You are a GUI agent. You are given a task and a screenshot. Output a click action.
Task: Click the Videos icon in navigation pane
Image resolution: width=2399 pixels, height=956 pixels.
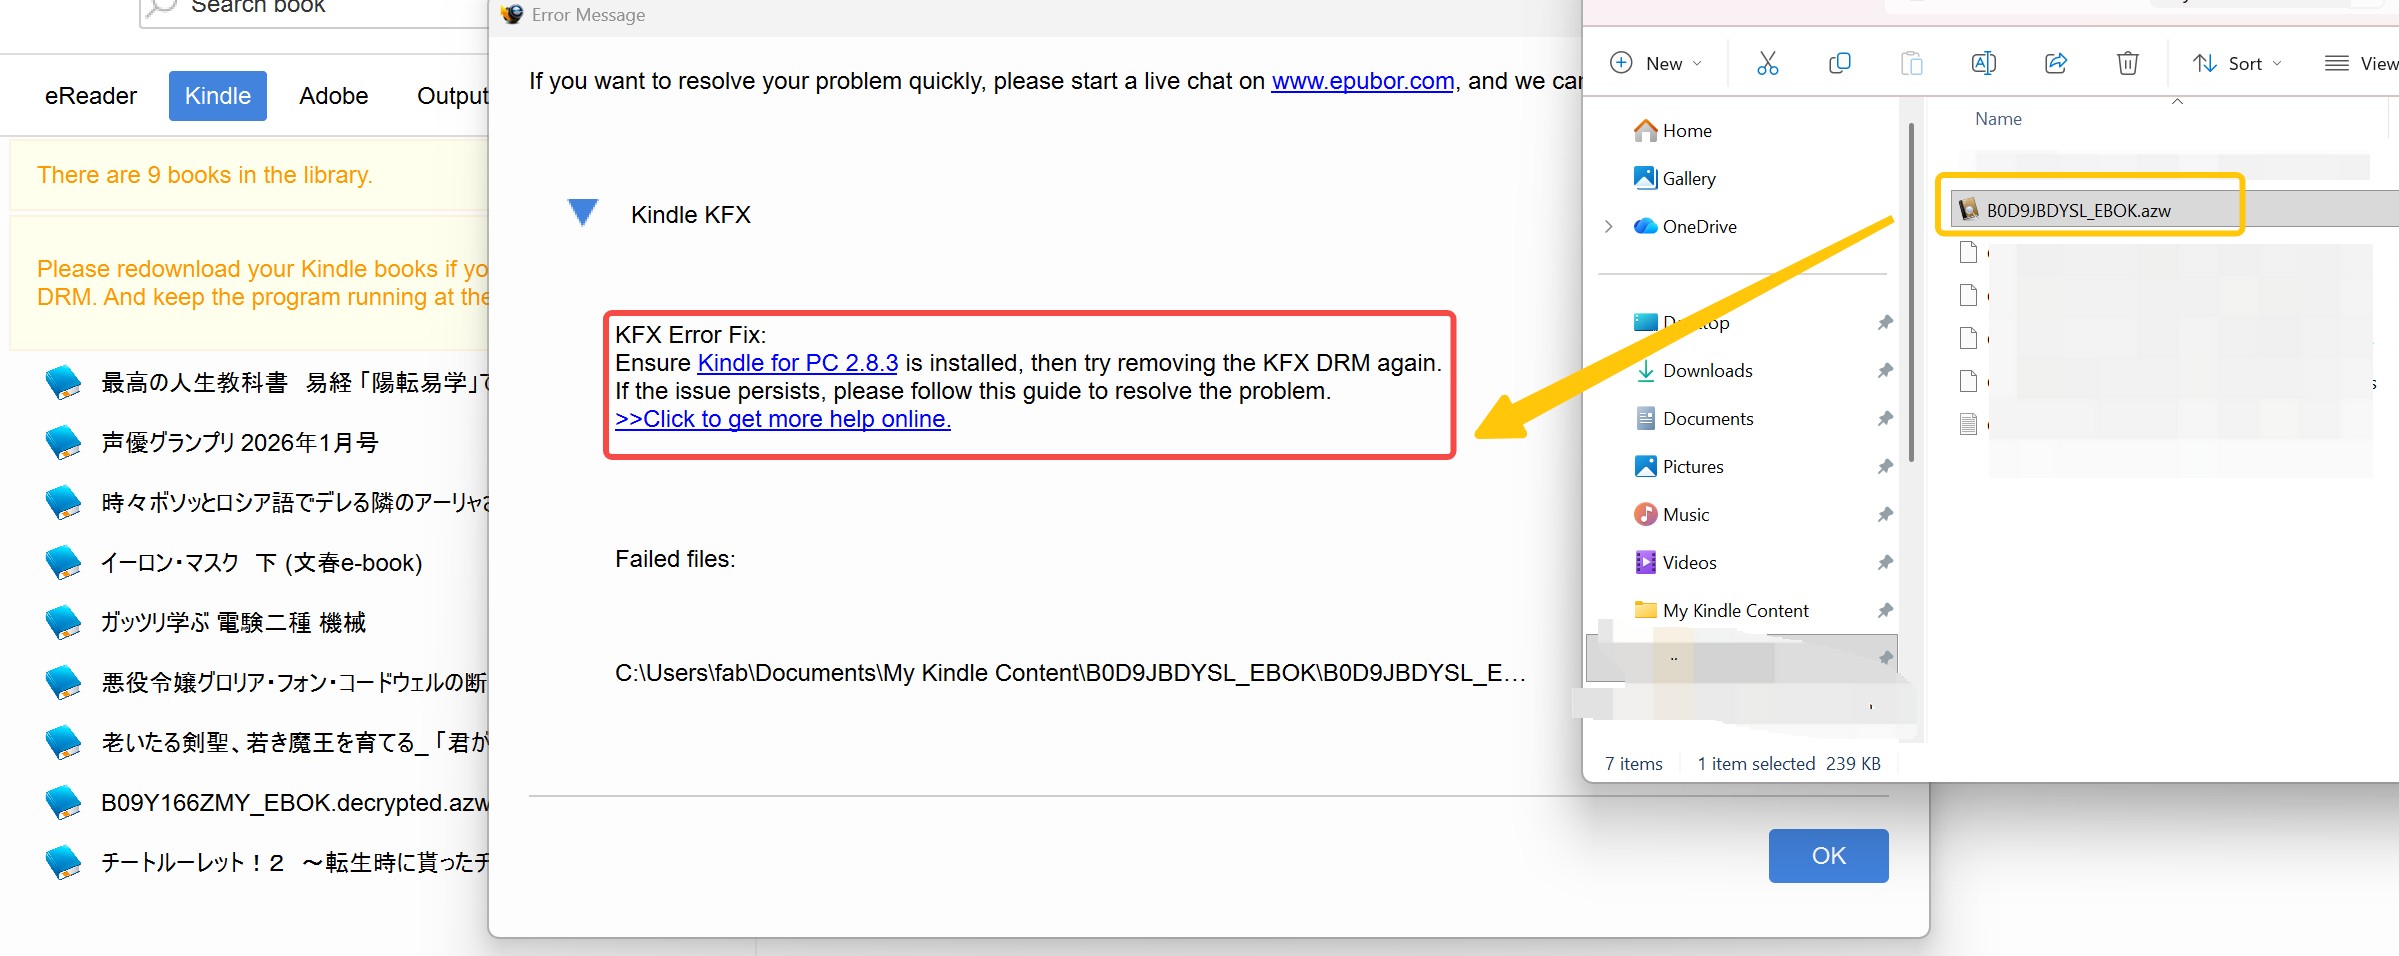tap(1645, 562)
